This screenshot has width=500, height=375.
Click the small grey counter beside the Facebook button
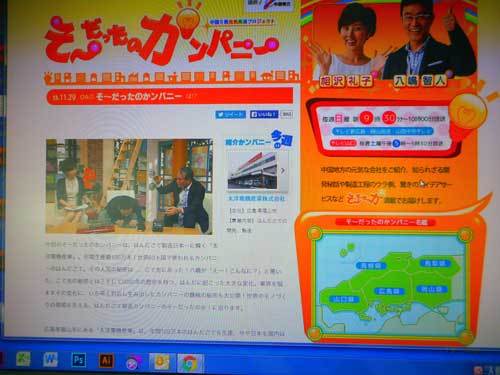pyautogui.click(x=287, y=114)
